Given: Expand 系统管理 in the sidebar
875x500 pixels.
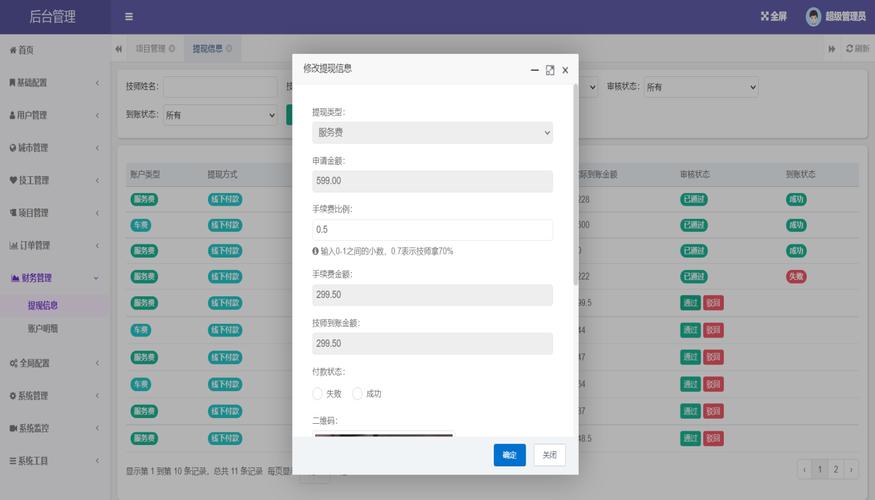Looking at the screenshot, I should (x=55, y=396).
